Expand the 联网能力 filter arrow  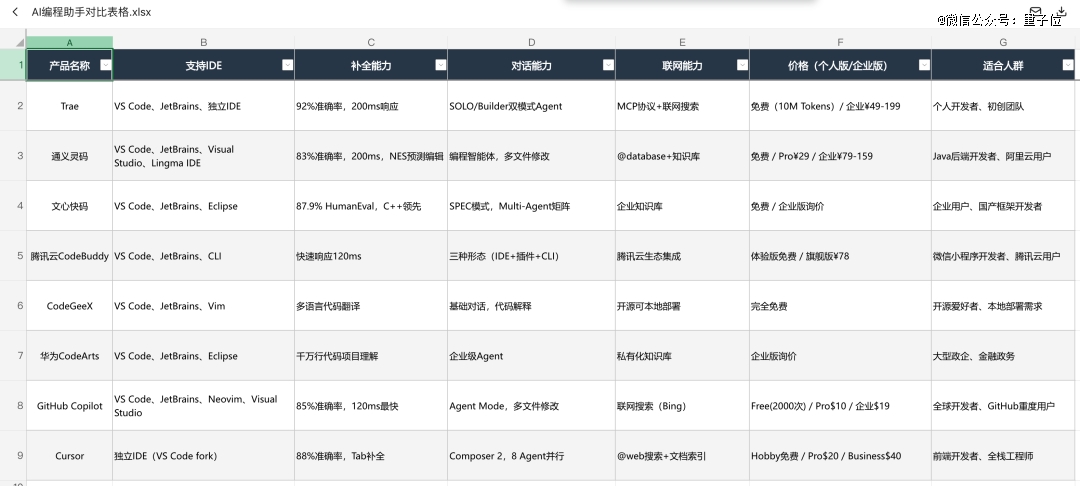tap(741, 65)
